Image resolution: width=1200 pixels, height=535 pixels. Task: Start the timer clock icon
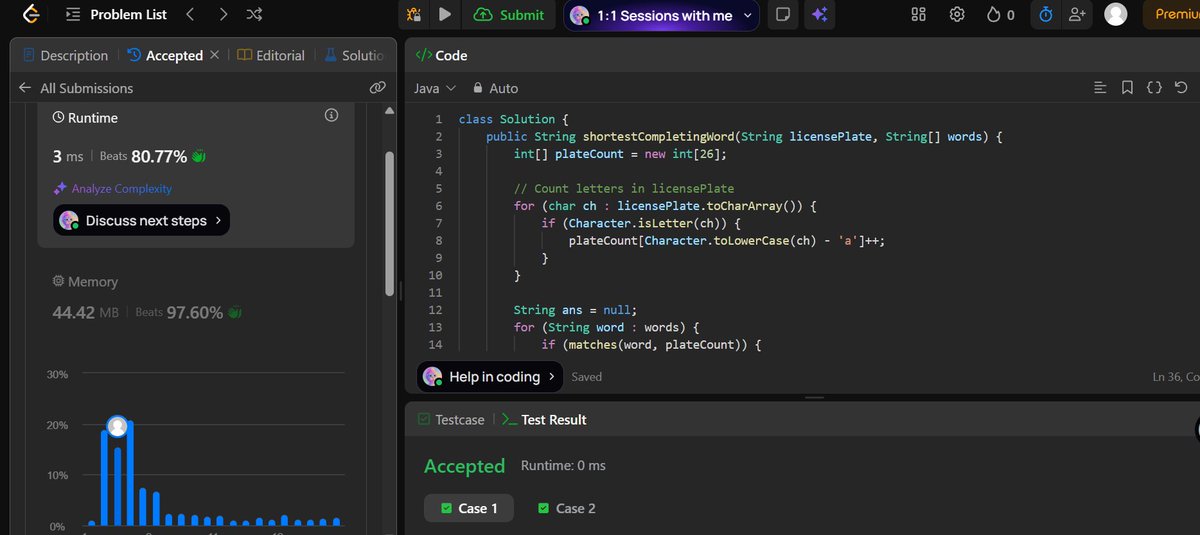pyautogui.click(x=1046, y=14)
